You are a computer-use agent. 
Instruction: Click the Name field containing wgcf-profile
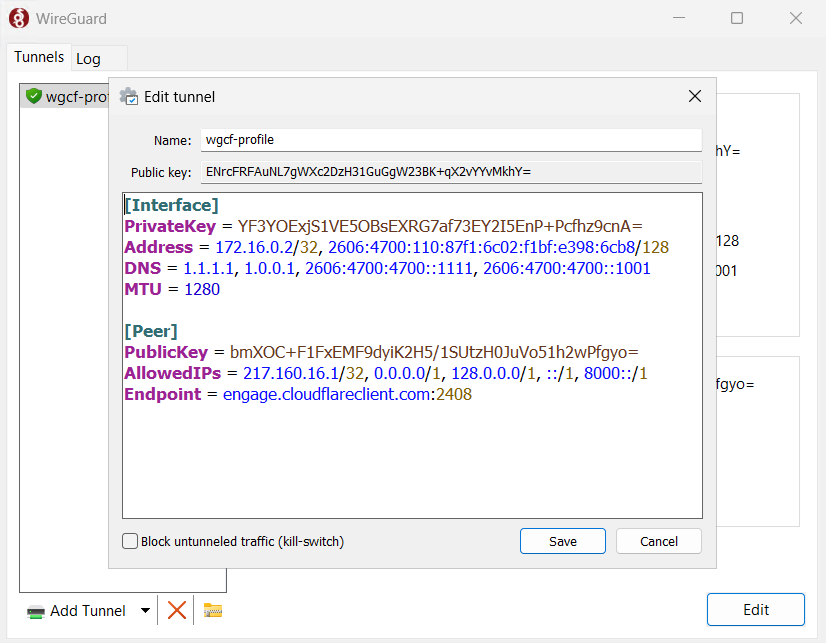[451, 140]
